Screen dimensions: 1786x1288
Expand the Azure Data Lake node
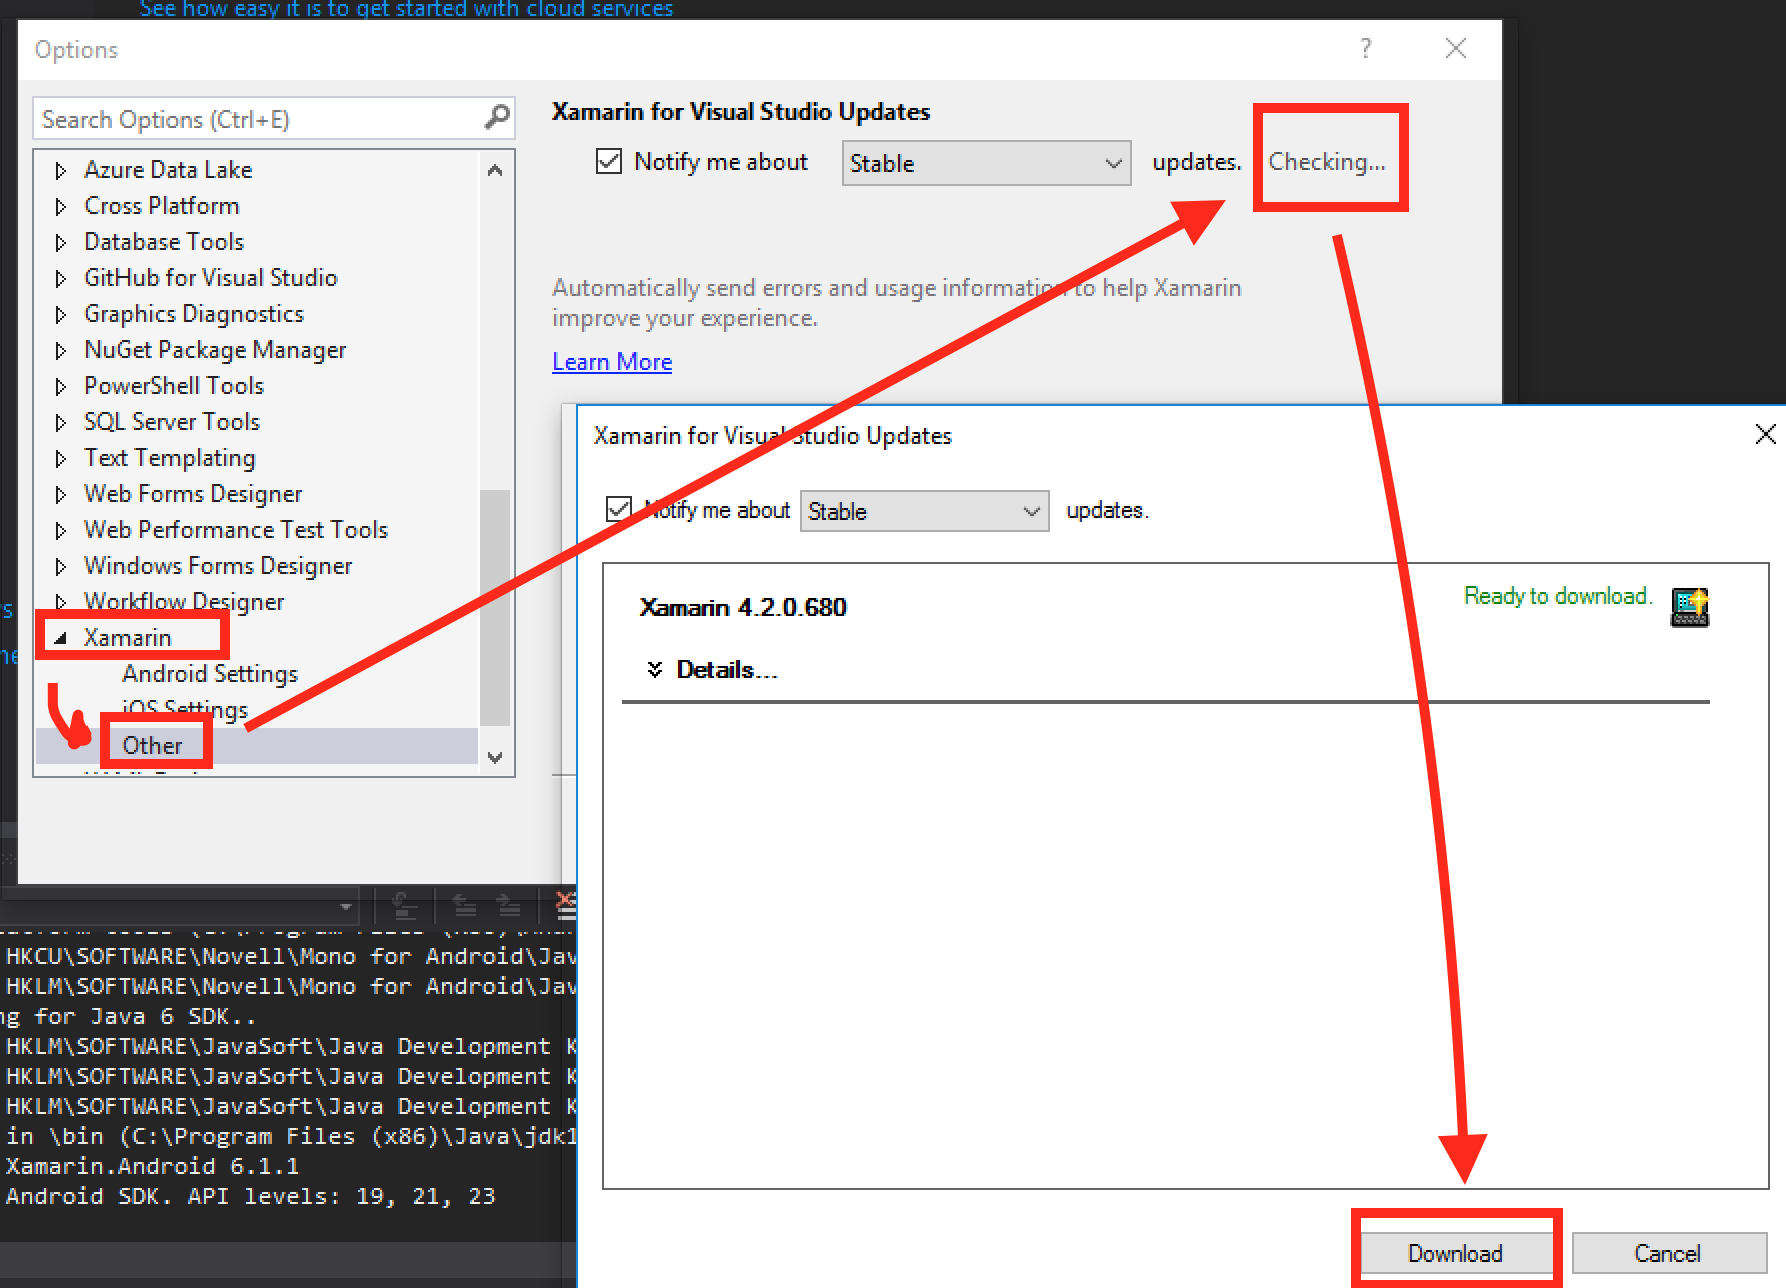coord(61,170)
